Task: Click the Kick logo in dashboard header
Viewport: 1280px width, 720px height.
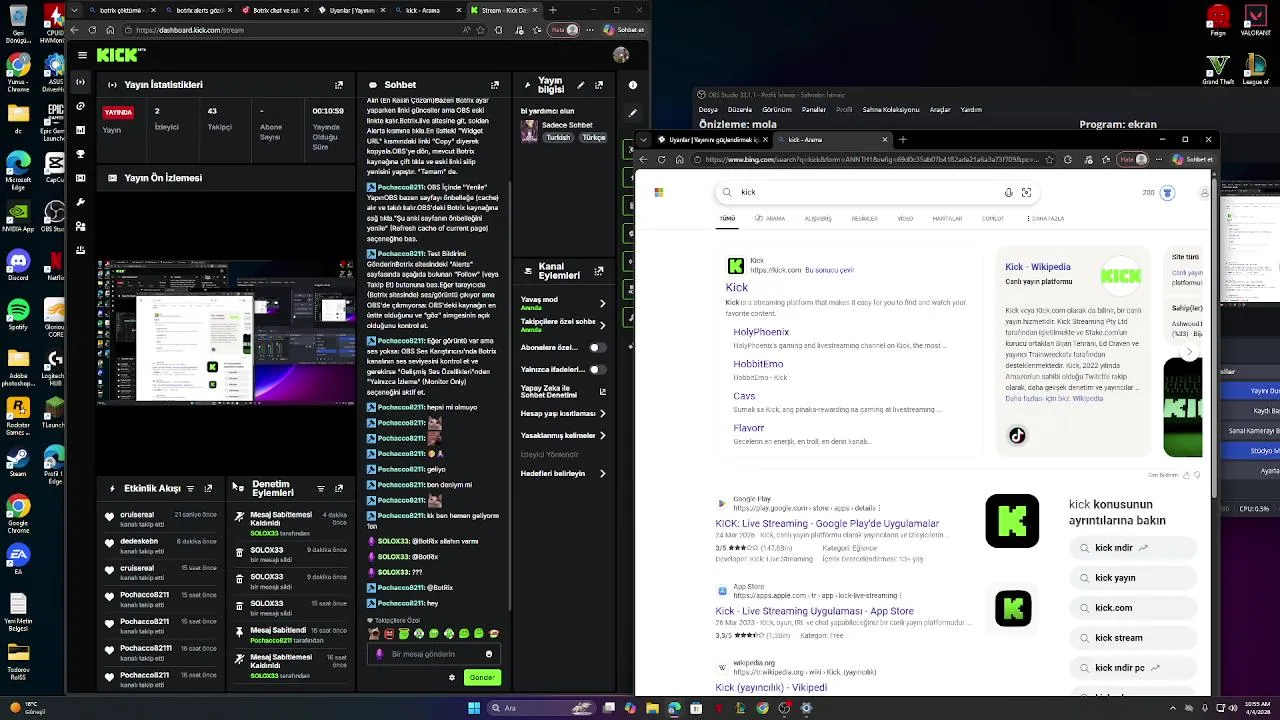Action: pos(120,55)
